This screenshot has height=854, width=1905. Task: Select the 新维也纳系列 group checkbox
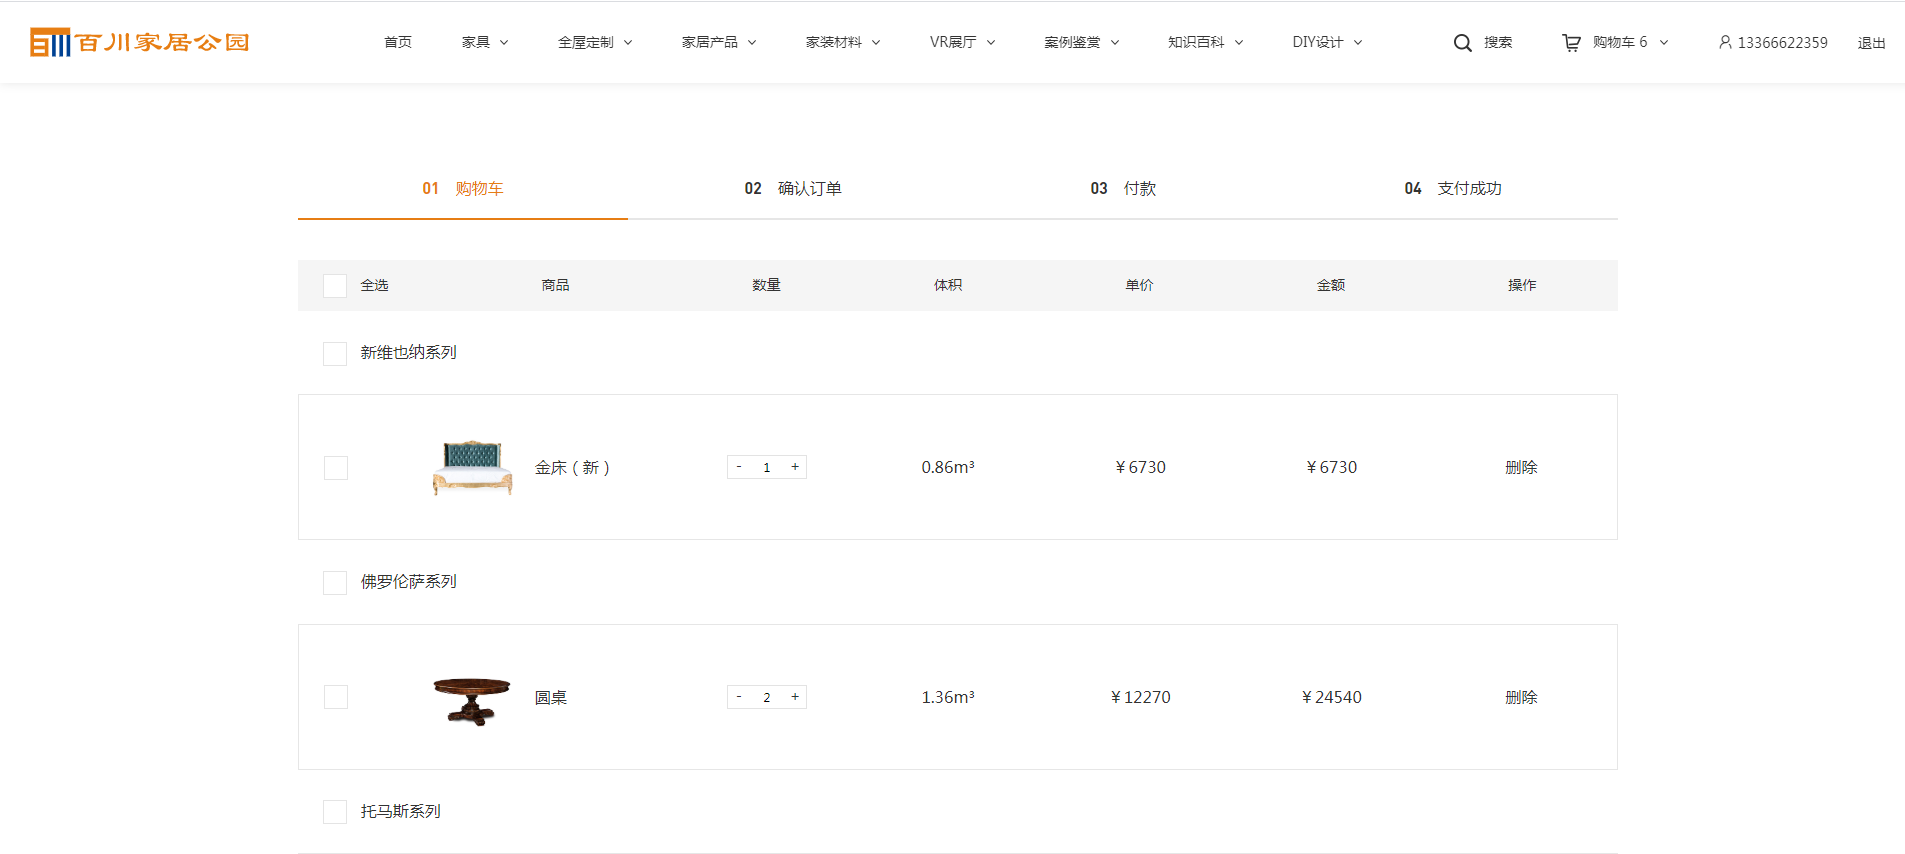(x=335, y=354)
